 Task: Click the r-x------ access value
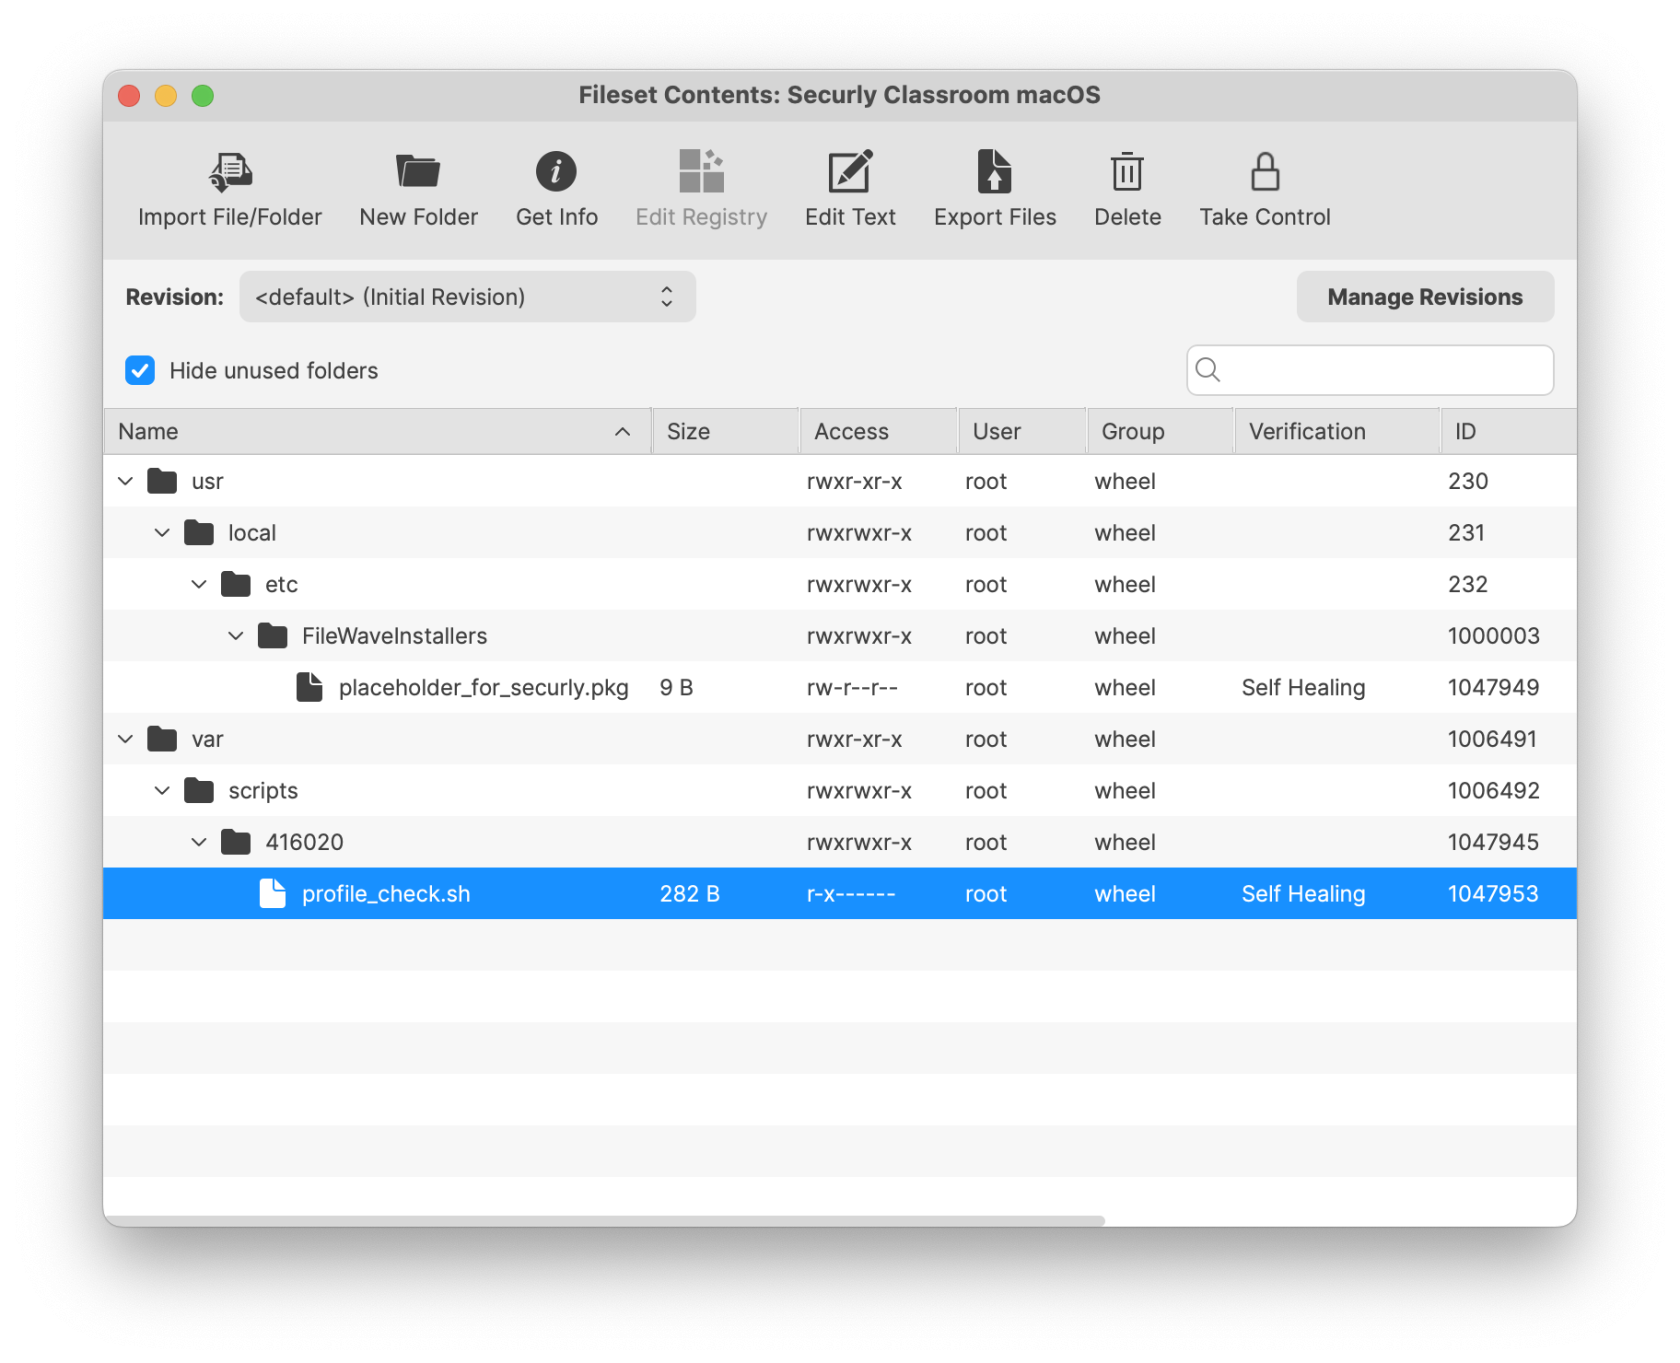click(x=851, y=894)
